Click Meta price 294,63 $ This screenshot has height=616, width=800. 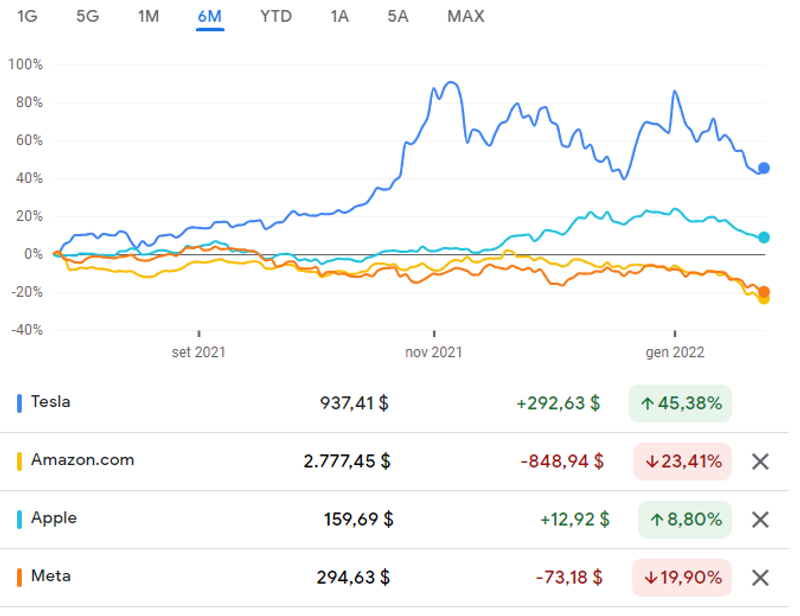coord(353,578)
